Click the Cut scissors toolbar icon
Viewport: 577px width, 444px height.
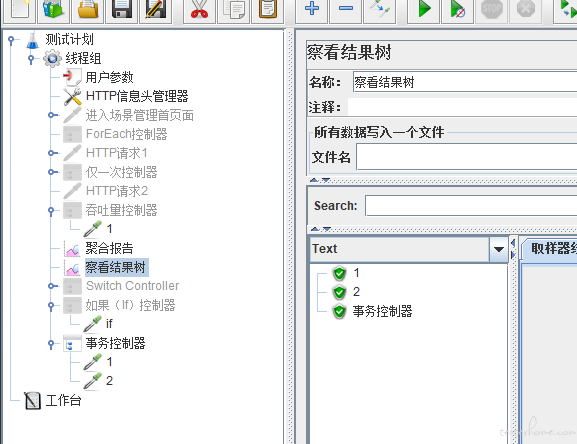point(199,10)
